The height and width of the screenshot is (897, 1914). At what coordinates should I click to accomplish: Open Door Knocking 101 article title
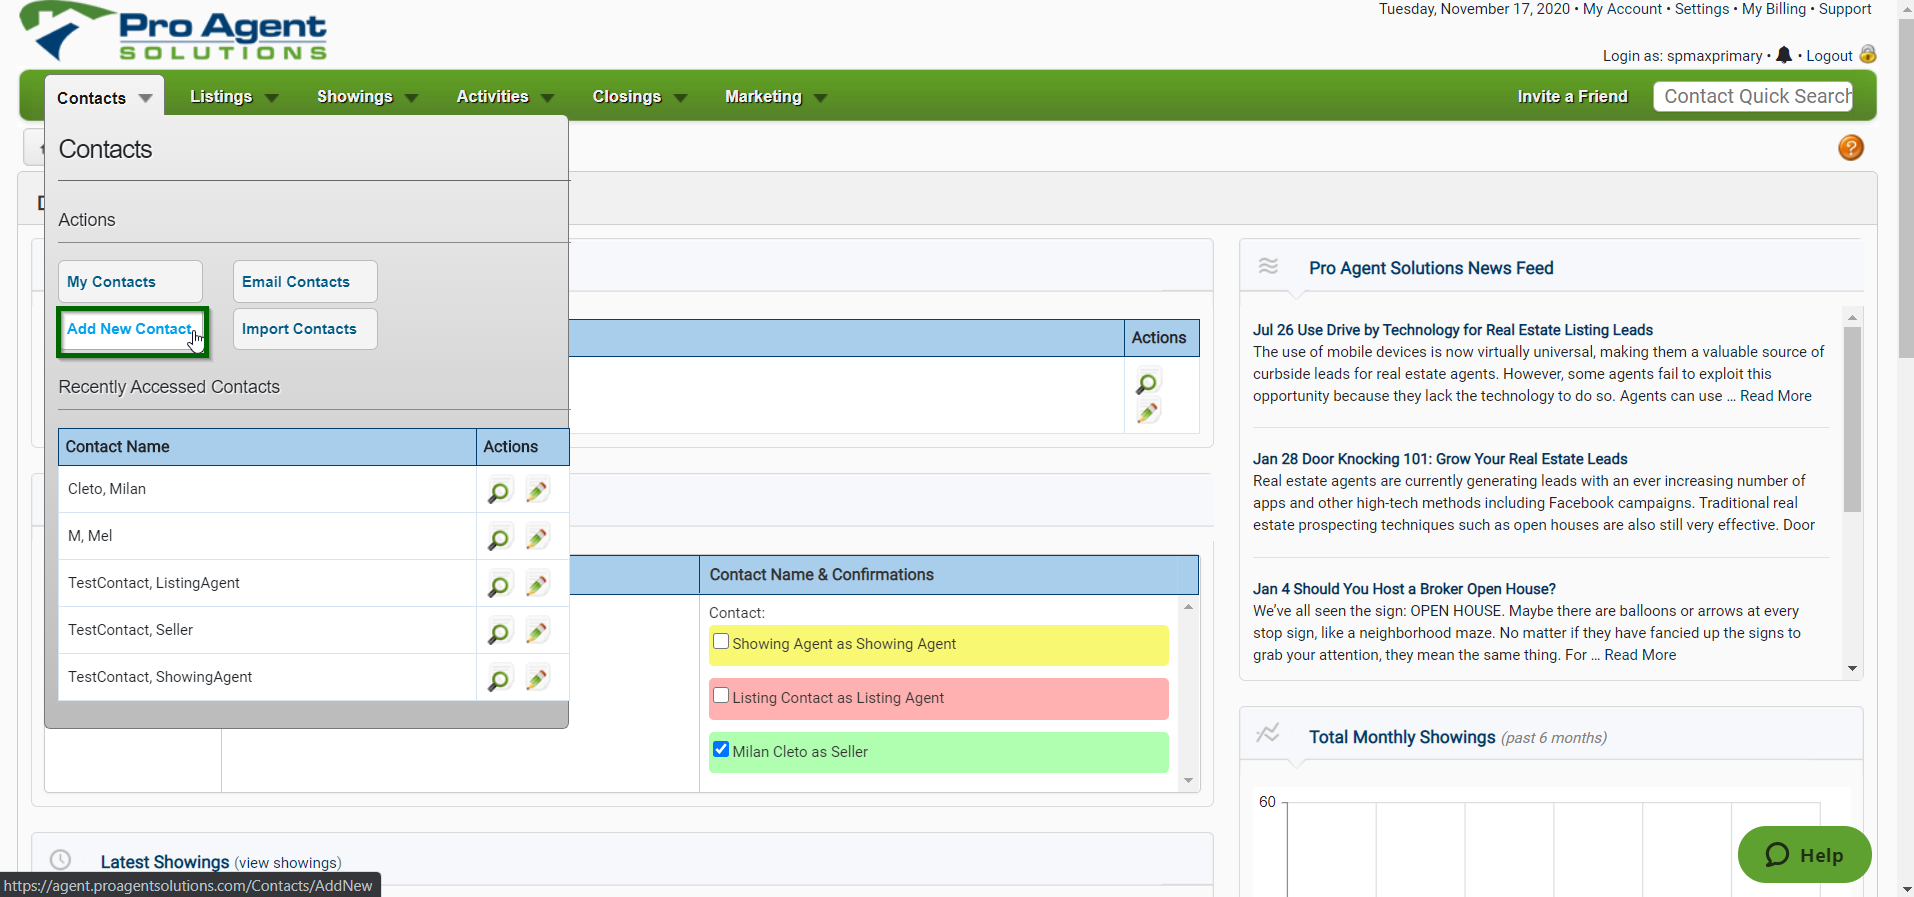[x=1440, y=459]
